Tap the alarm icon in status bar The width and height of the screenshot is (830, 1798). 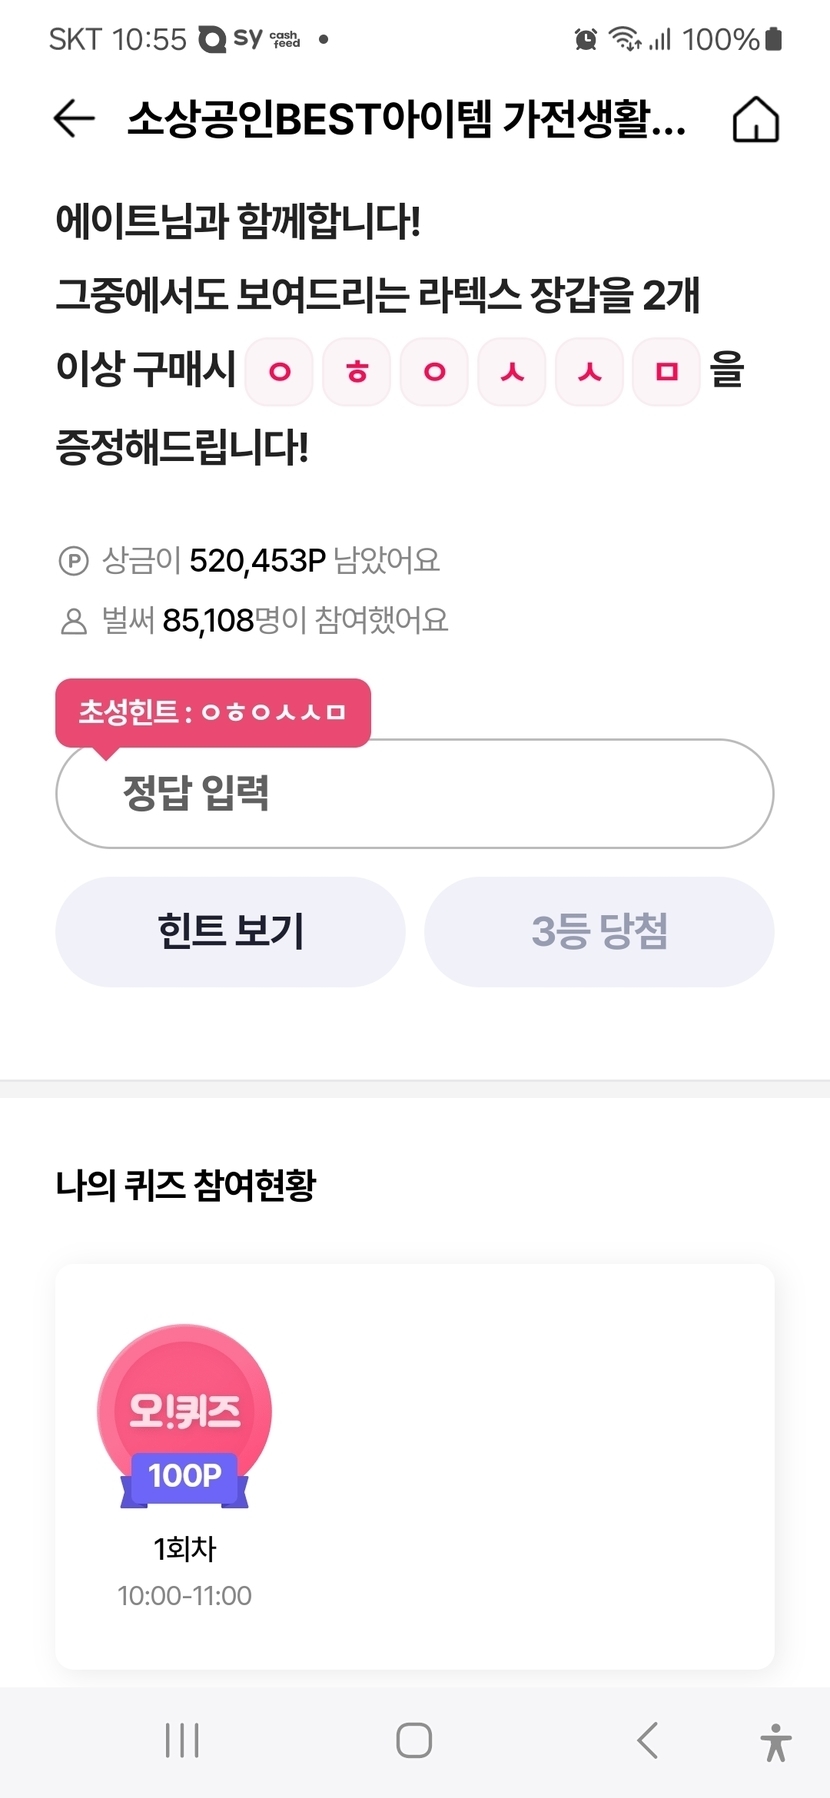click(x=586, y=39)
